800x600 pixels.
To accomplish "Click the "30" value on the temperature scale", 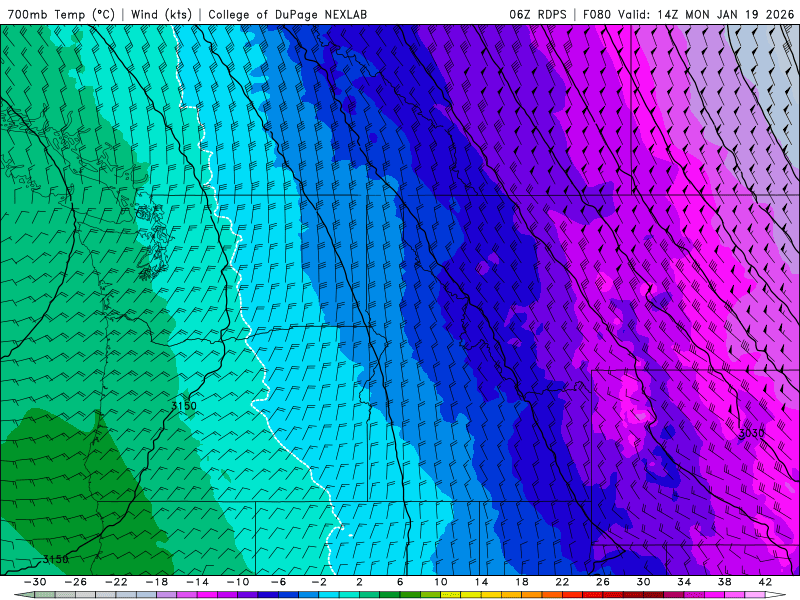I will click(x=643, y=582).
